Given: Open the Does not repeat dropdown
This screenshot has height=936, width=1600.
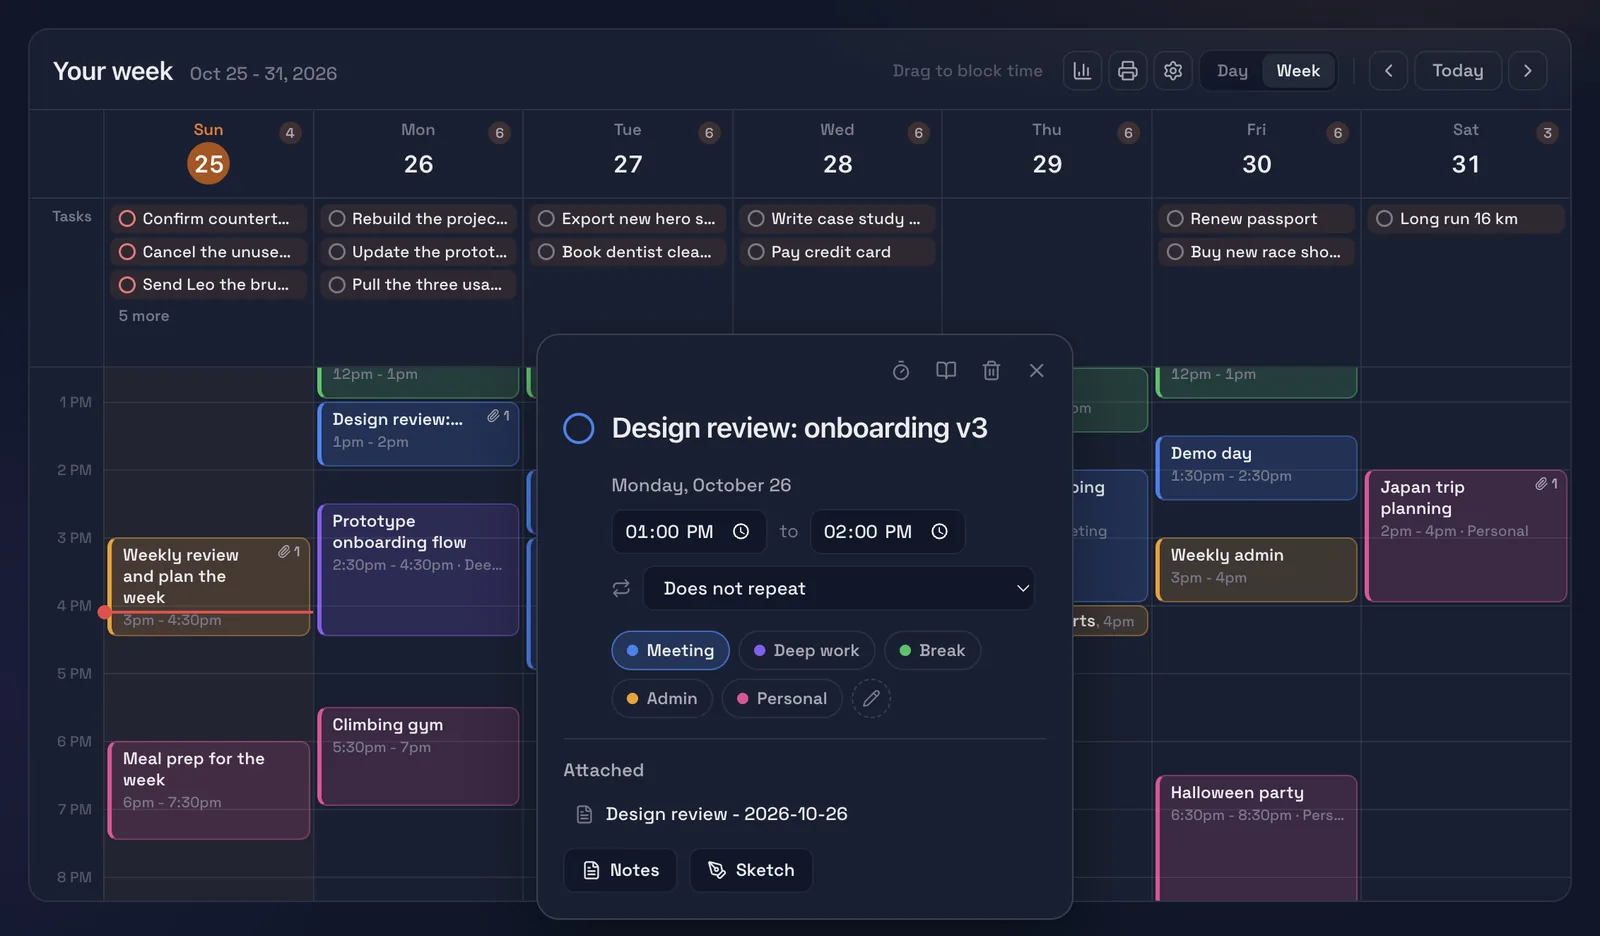Looking at the screenshot, I should point(839,588).
